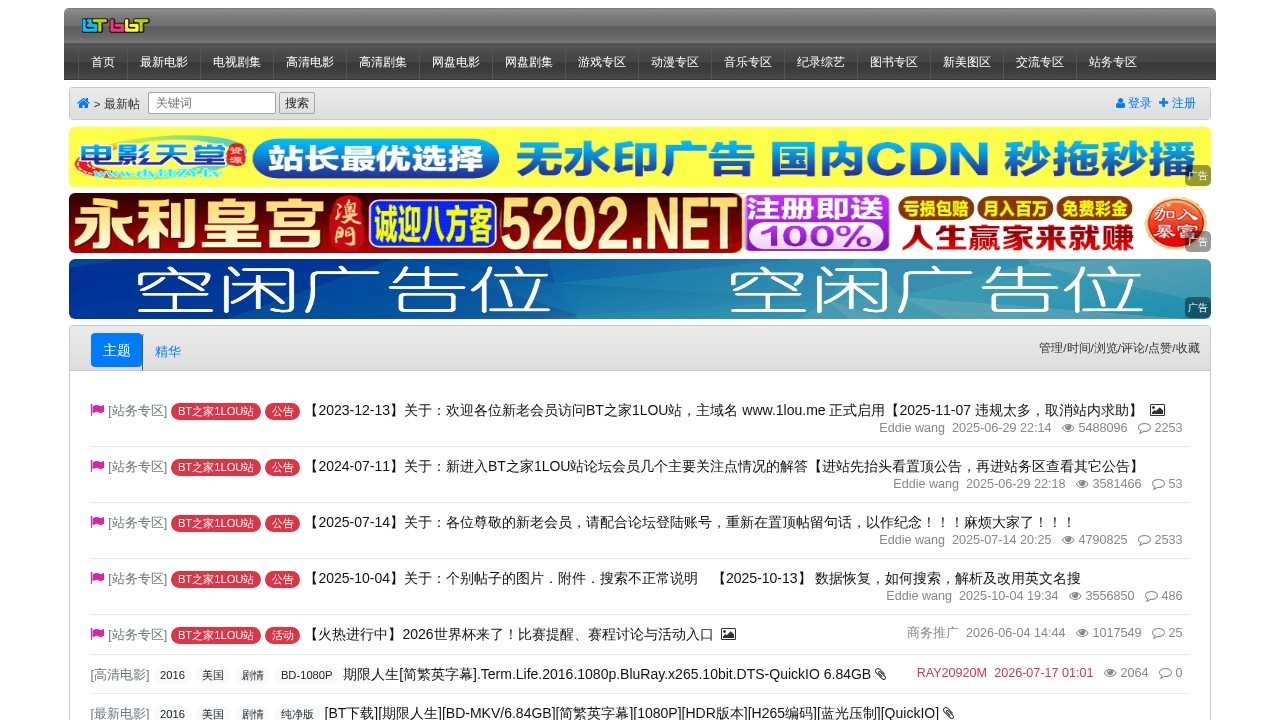The height and width of the screenshot is (720, 1280).
Task: Click [最新电影] category link on last row
Action: [x=120, y=713]
